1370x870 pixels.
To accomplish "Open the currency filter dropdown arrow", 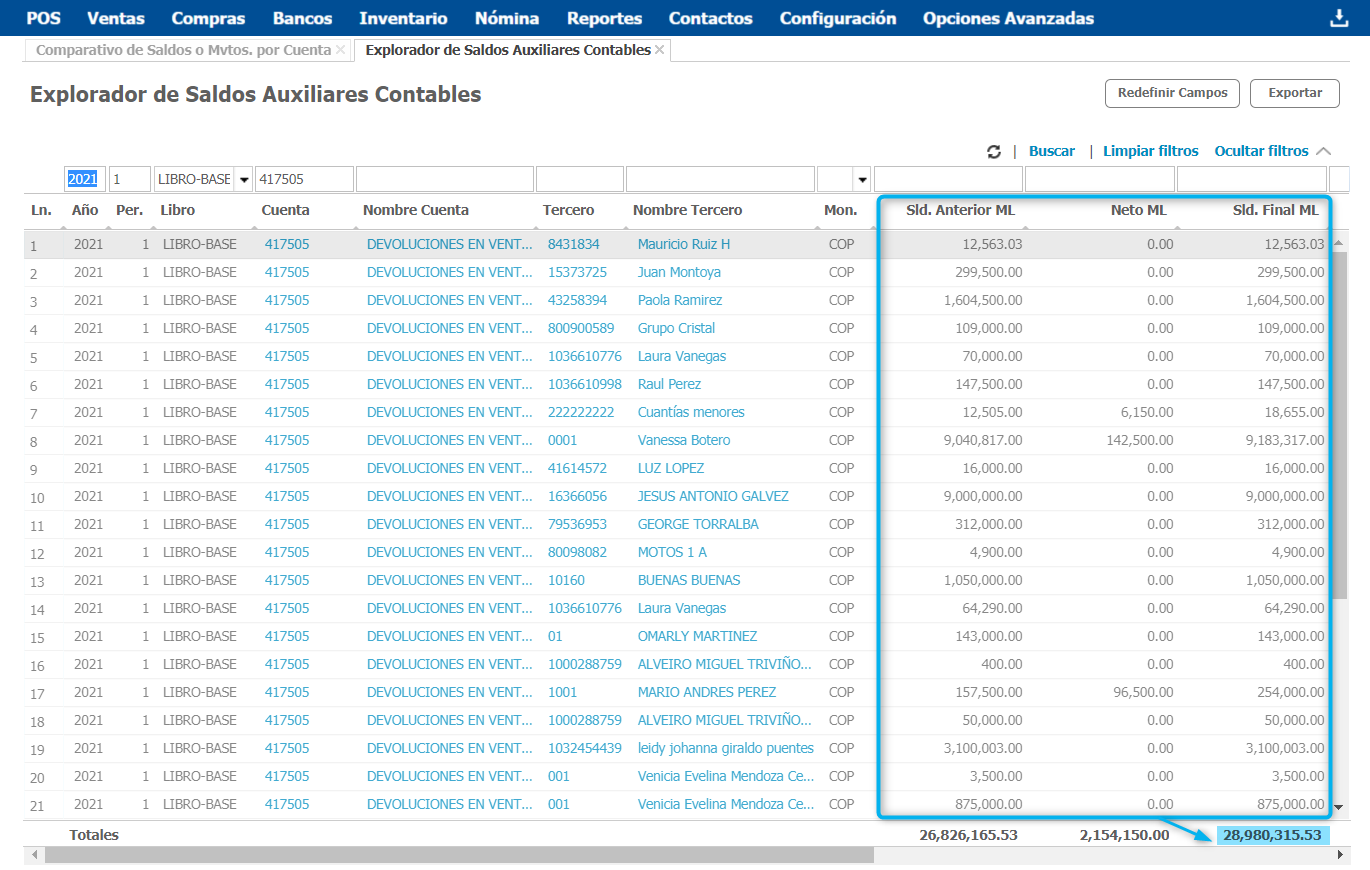I will [861, 180].
